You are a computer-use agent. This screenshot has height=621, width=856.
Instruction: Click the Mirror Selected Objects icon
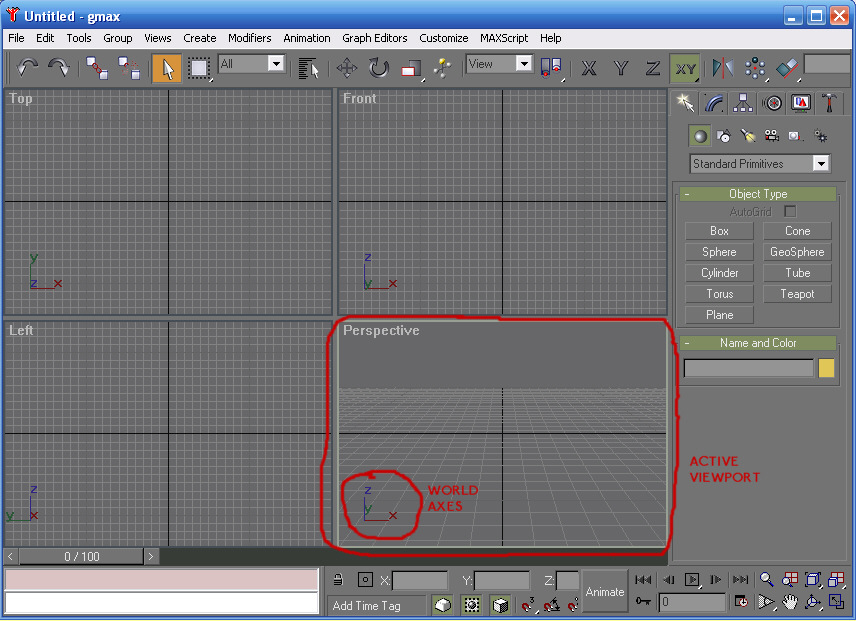723,68
